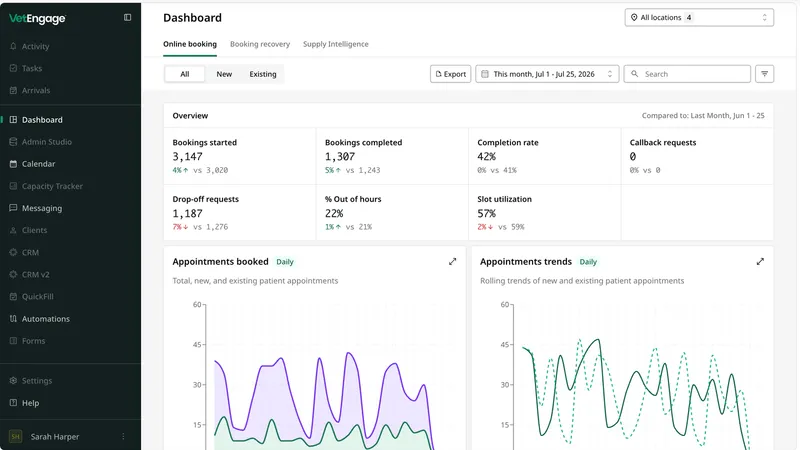Click the Activity bell icon
This screenshot has height=450, width=800.
[13, 46]
